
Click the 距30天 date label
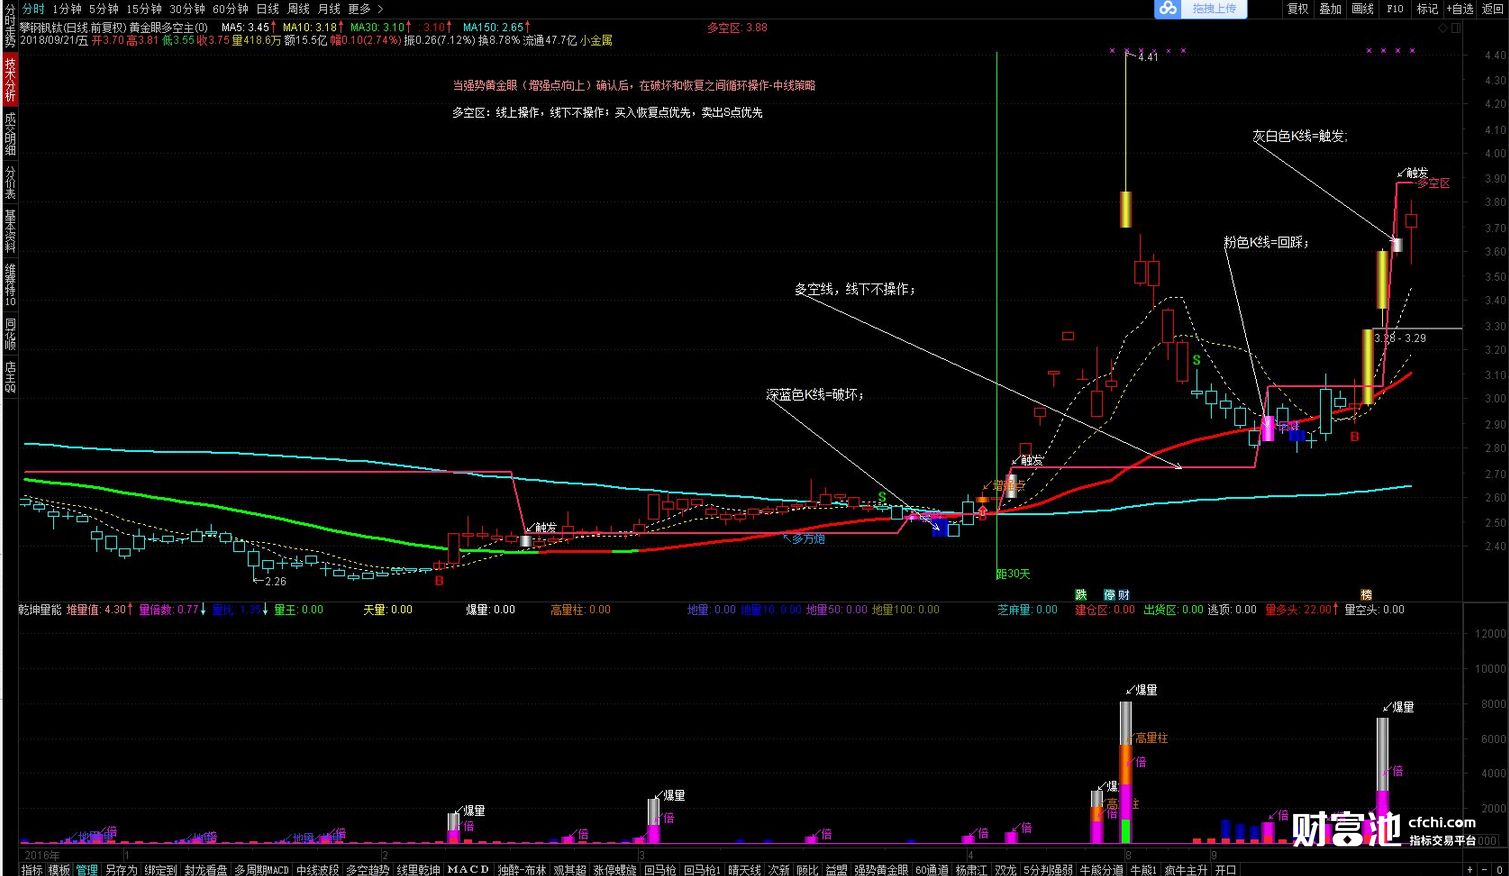[x=1013, y=574]
